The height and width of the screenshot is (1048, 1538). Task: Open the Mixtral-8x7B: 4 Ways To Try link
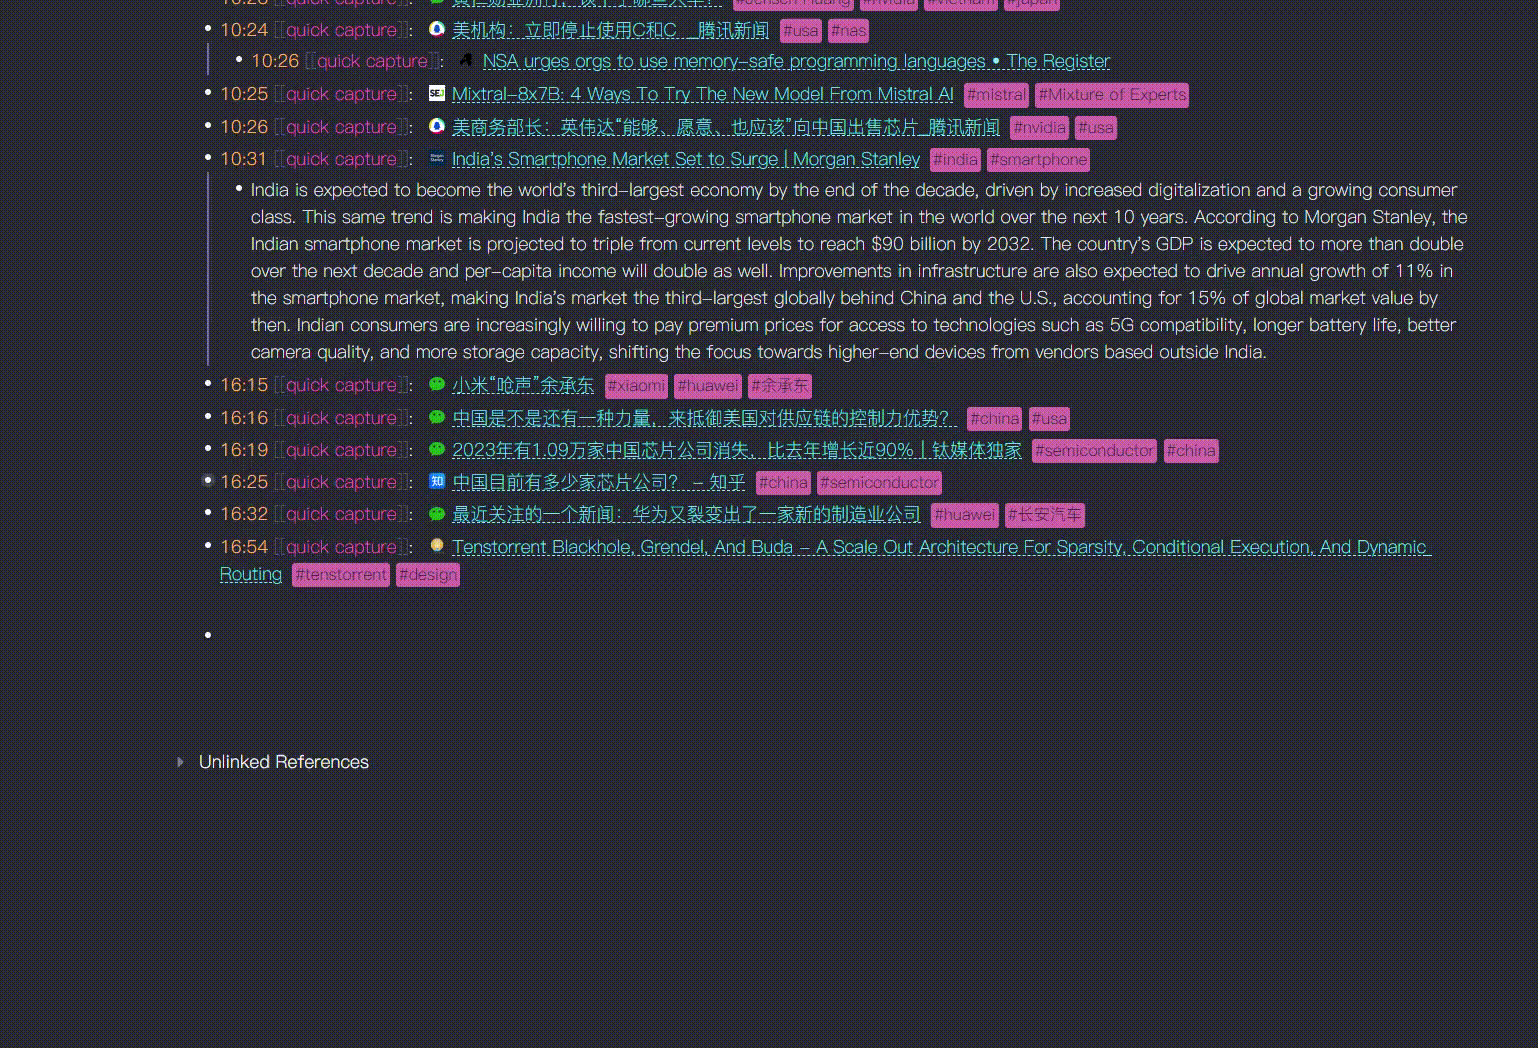point(702,94)
